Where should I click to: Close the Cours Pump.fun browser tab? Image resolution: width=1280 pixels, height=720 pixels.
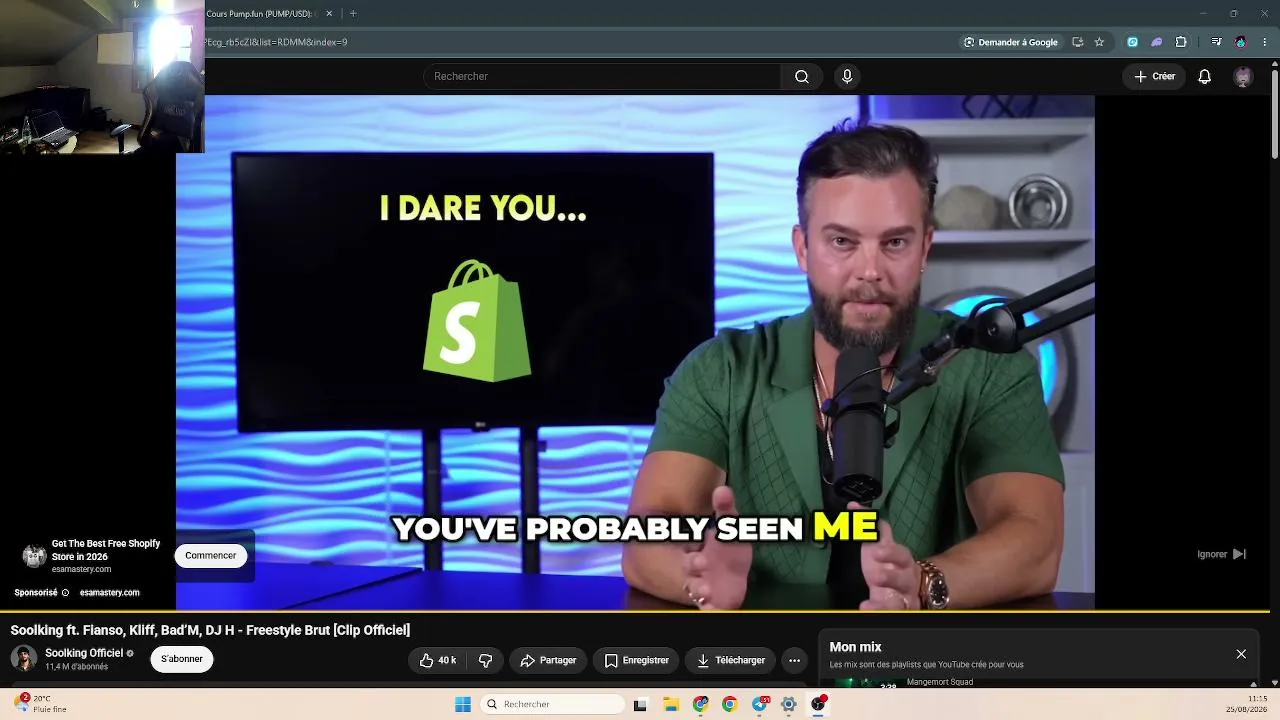point(329,14)
